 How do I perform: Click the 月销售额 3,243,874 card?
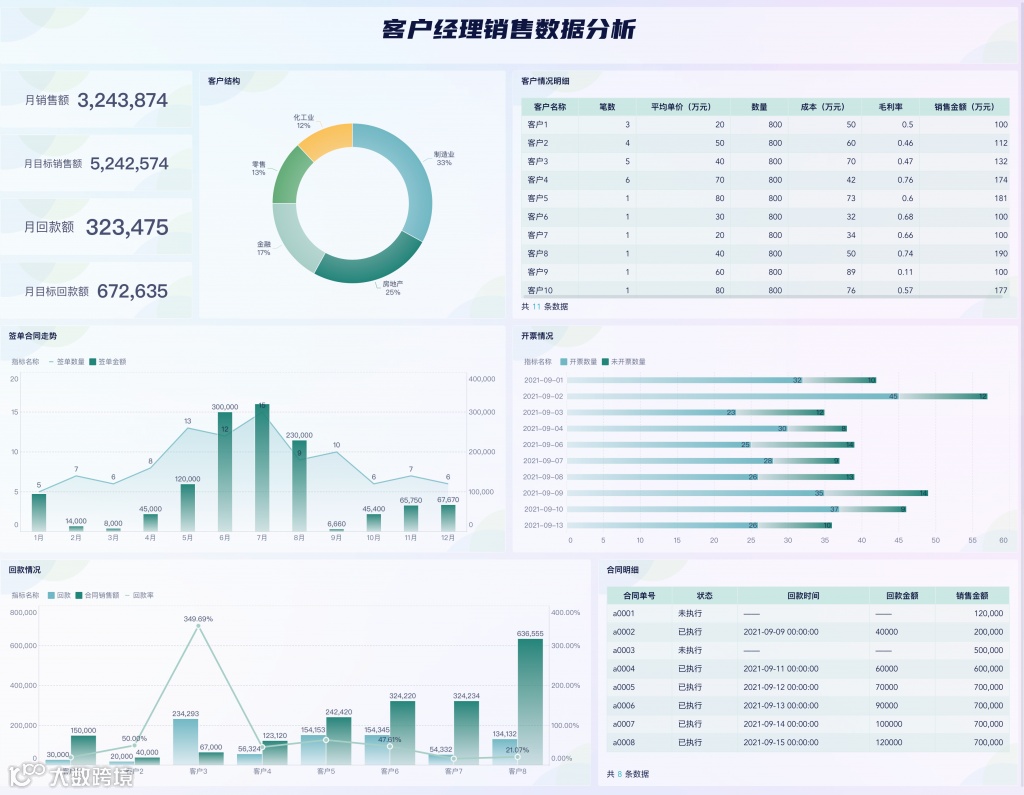point(96,100)
